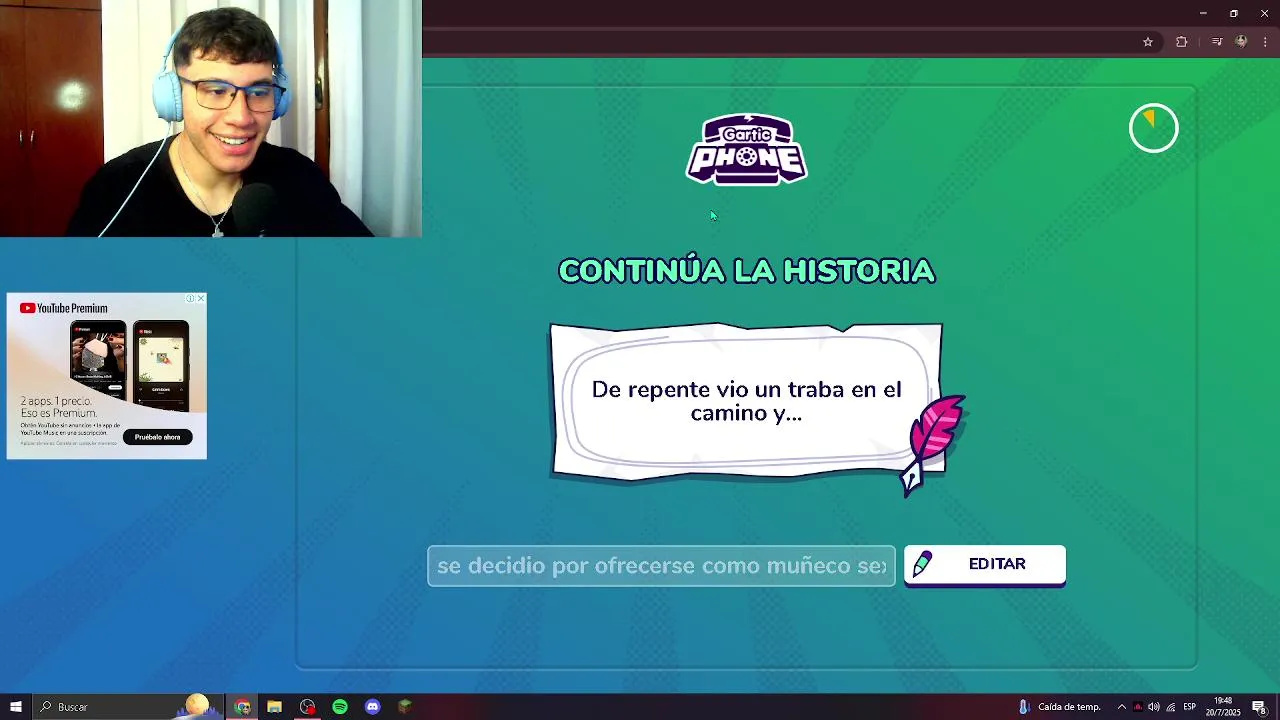Screen dimensions: 1280x720
Task: Click the round countdown timer
Action: point(1154,128)
